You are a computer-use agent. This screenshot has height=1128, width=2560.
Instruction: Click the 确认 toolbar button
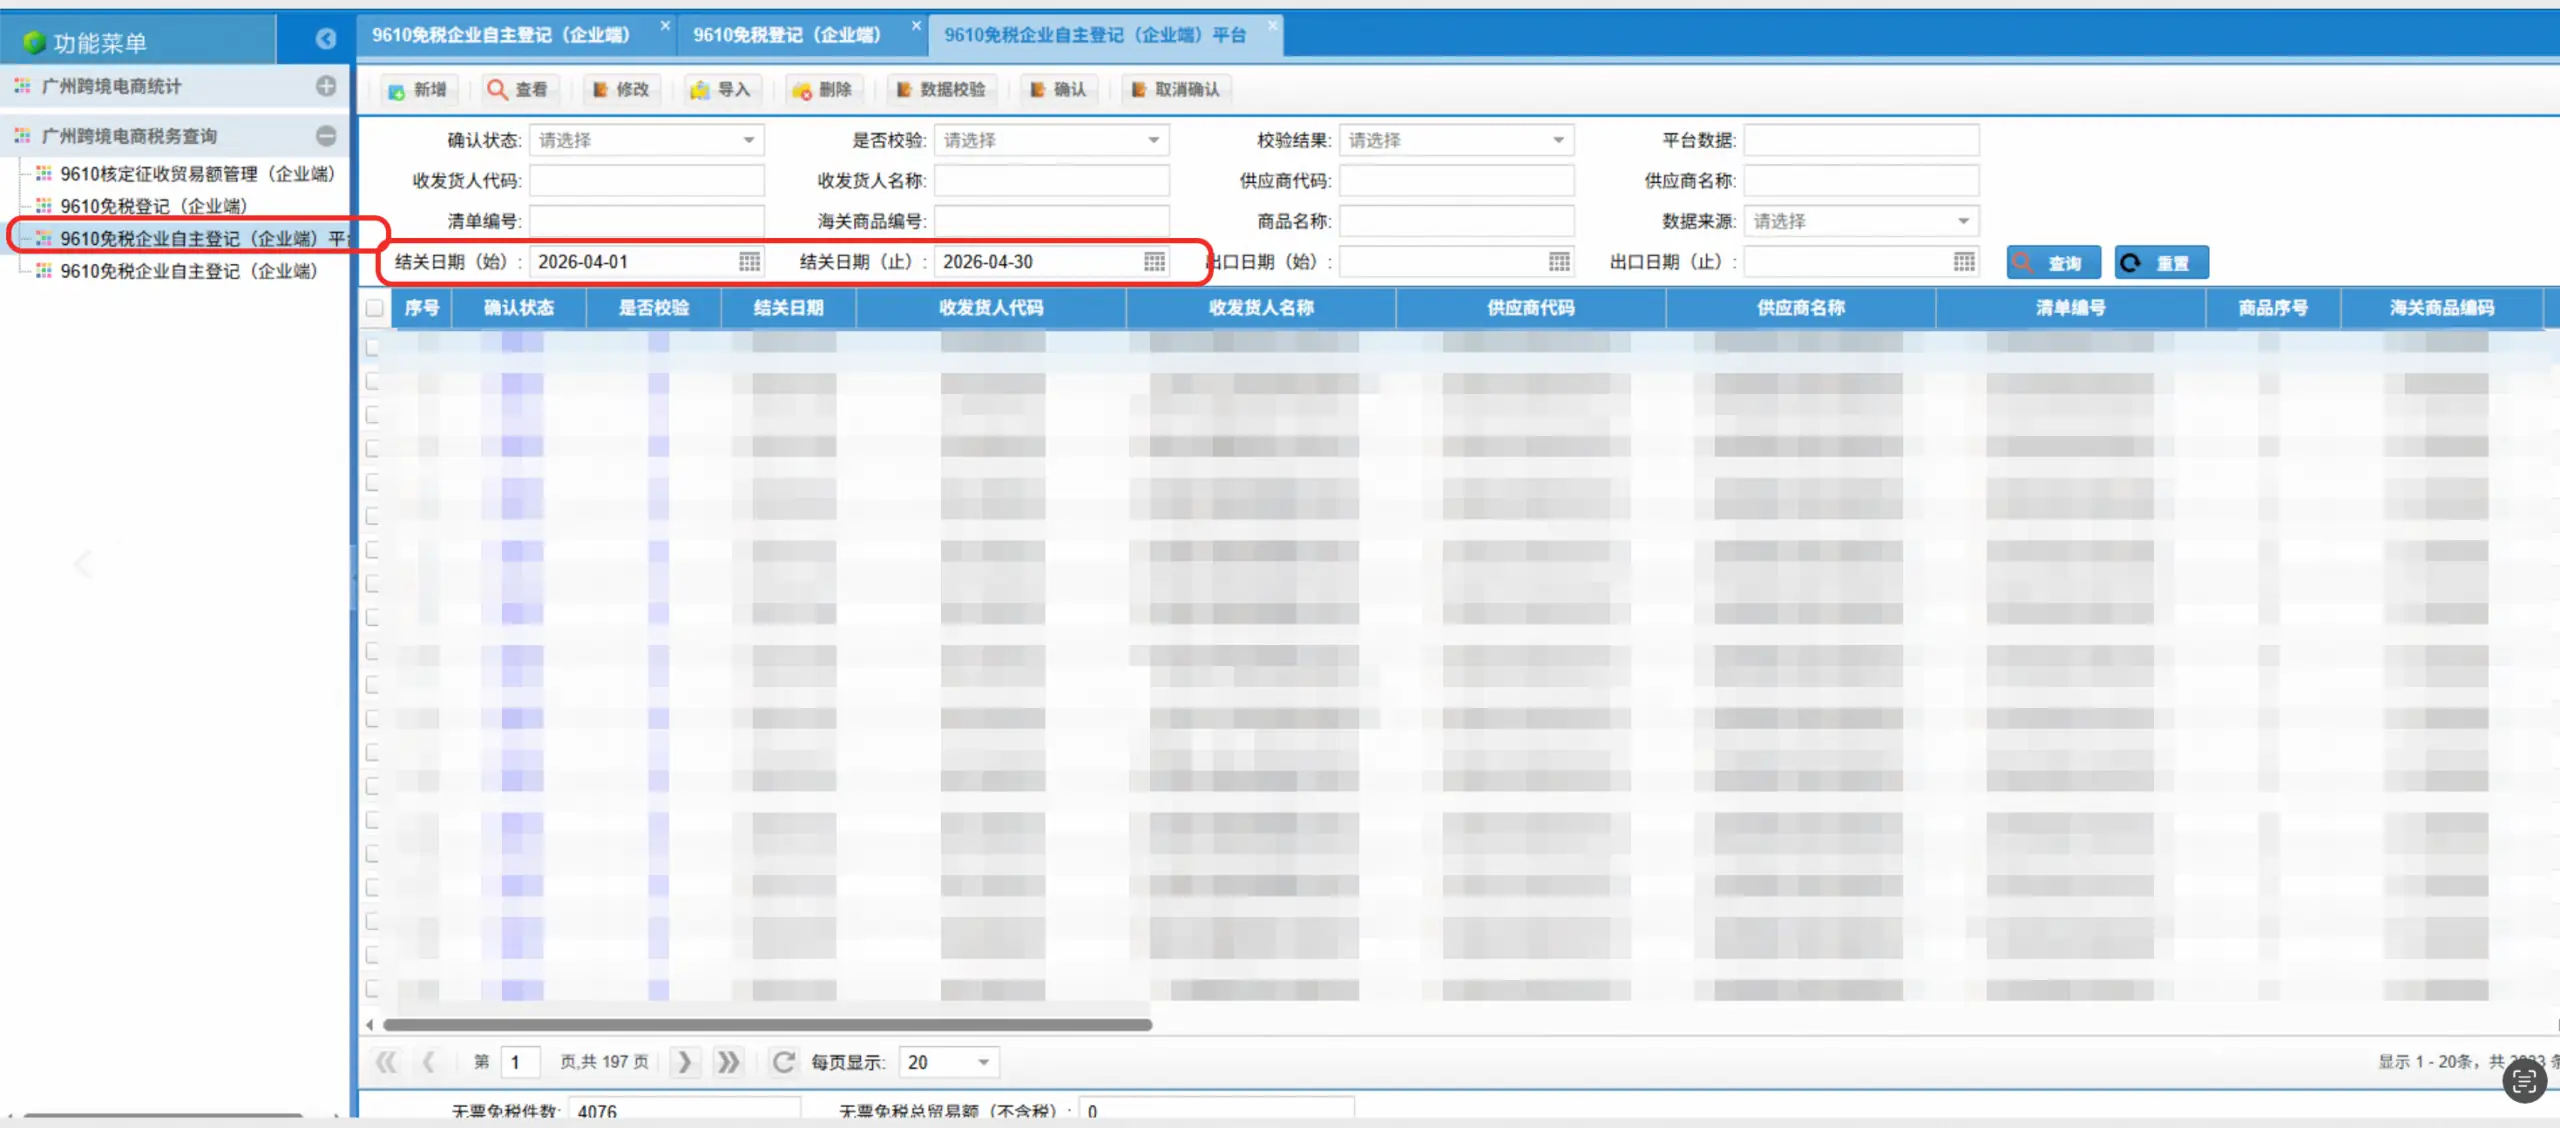[1058, 90]
